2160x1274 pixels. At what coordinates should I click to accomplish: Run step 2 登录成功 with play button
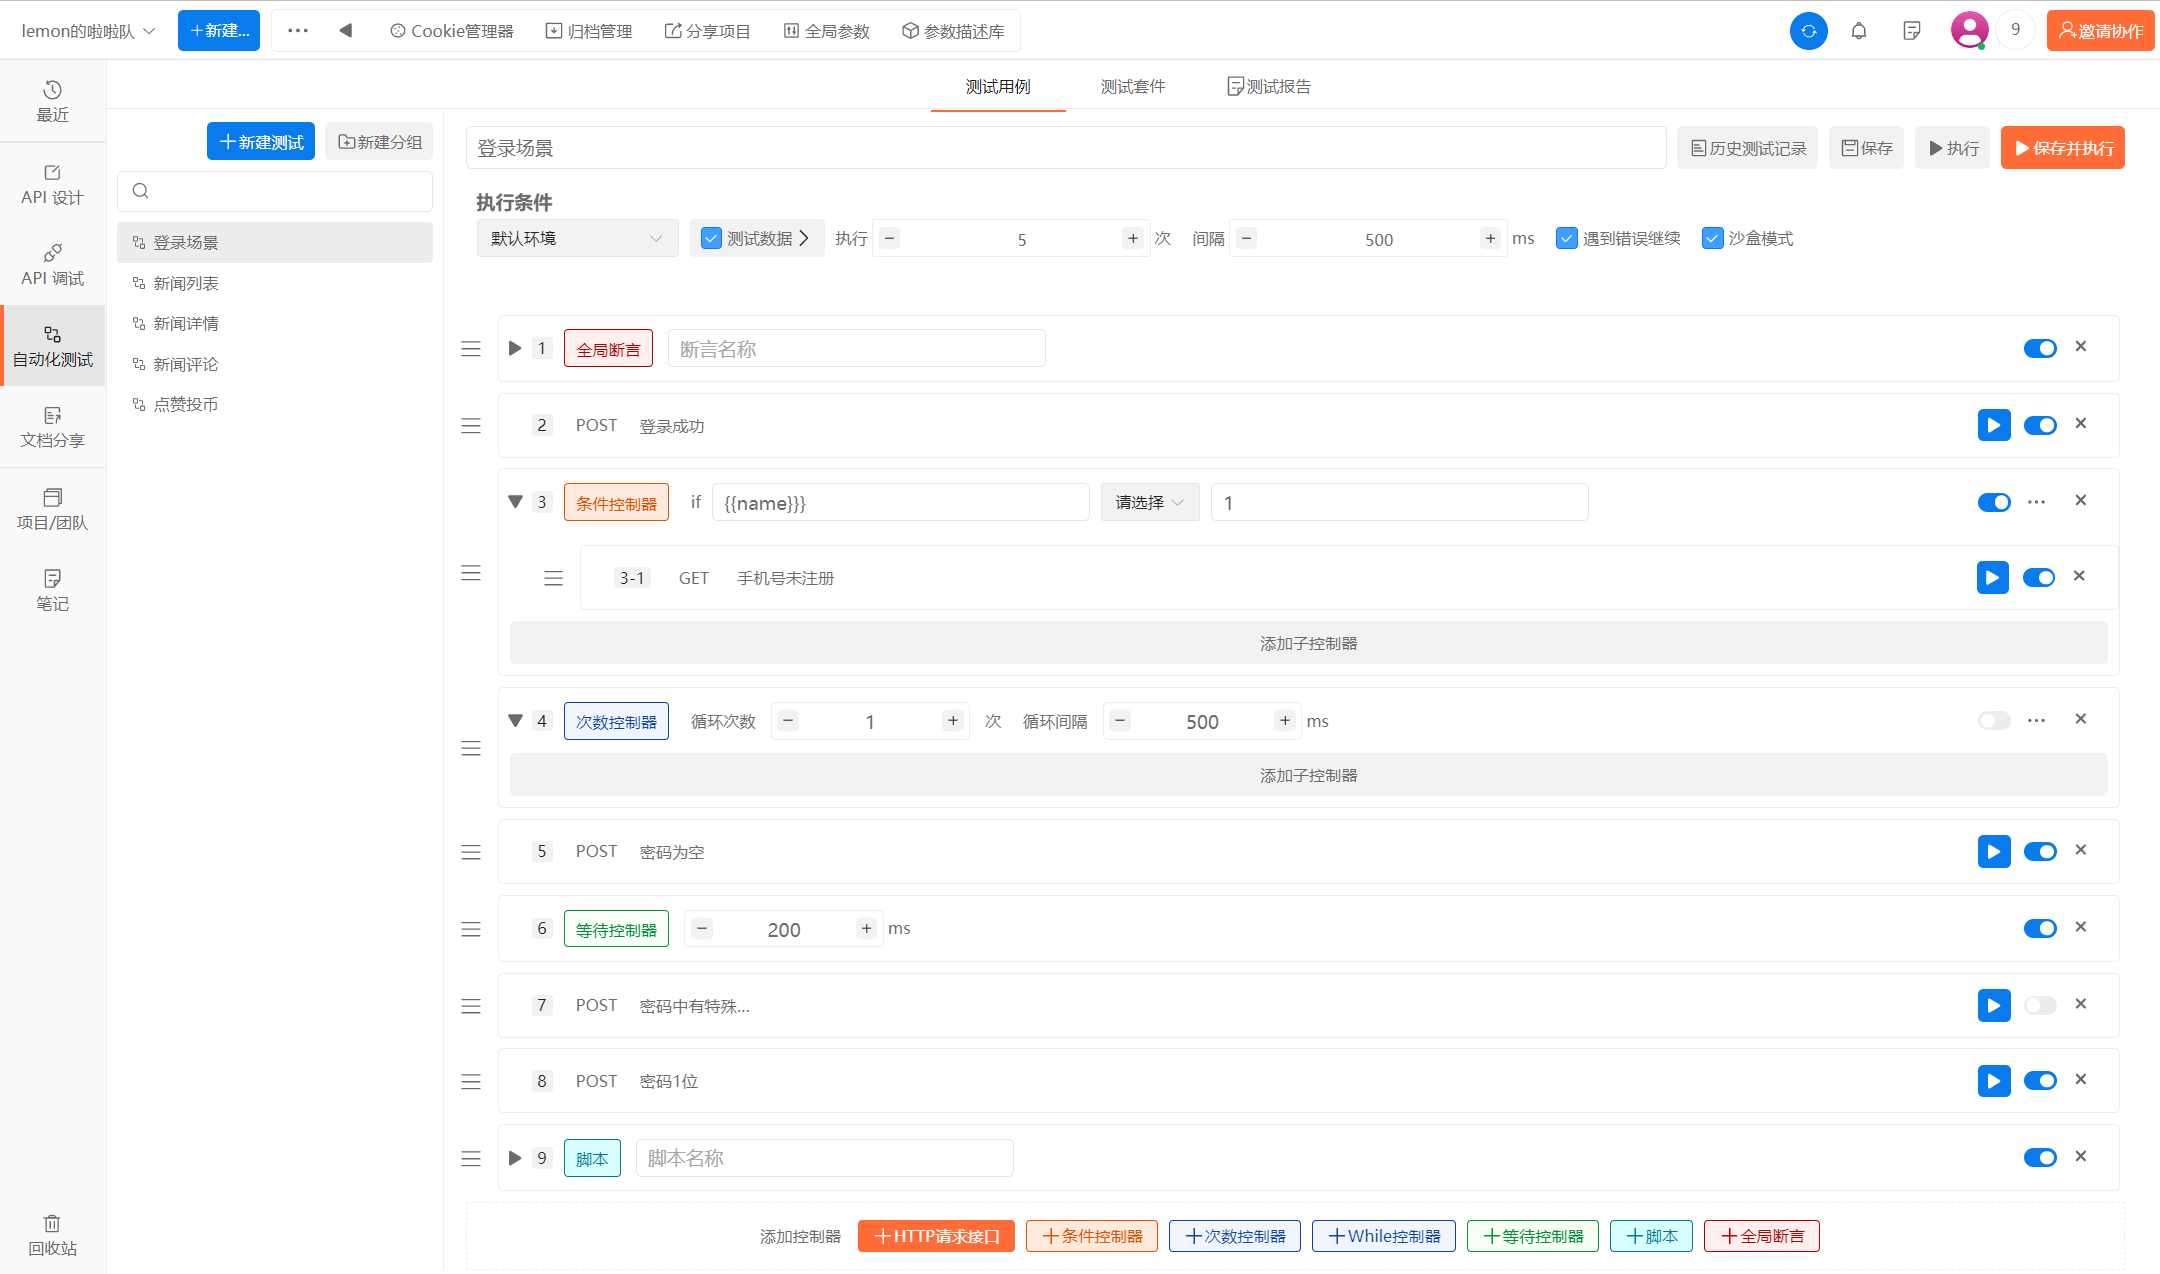[x=1993, y=425]
